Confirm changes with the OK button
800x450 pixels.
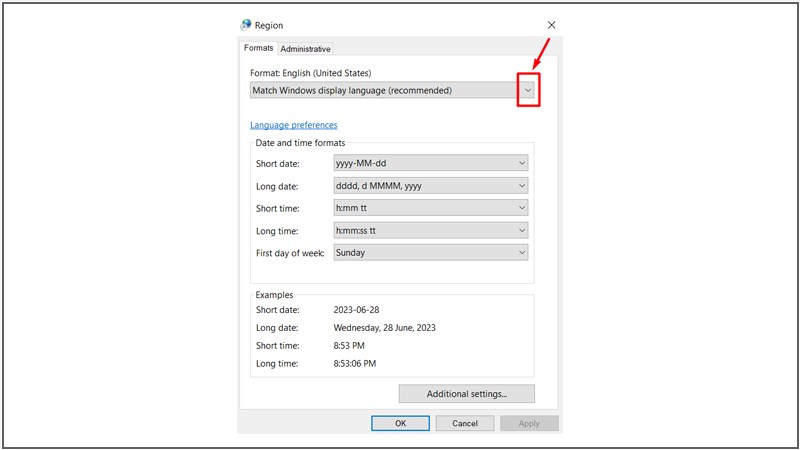pyautogui.click(x=400, y=423)
